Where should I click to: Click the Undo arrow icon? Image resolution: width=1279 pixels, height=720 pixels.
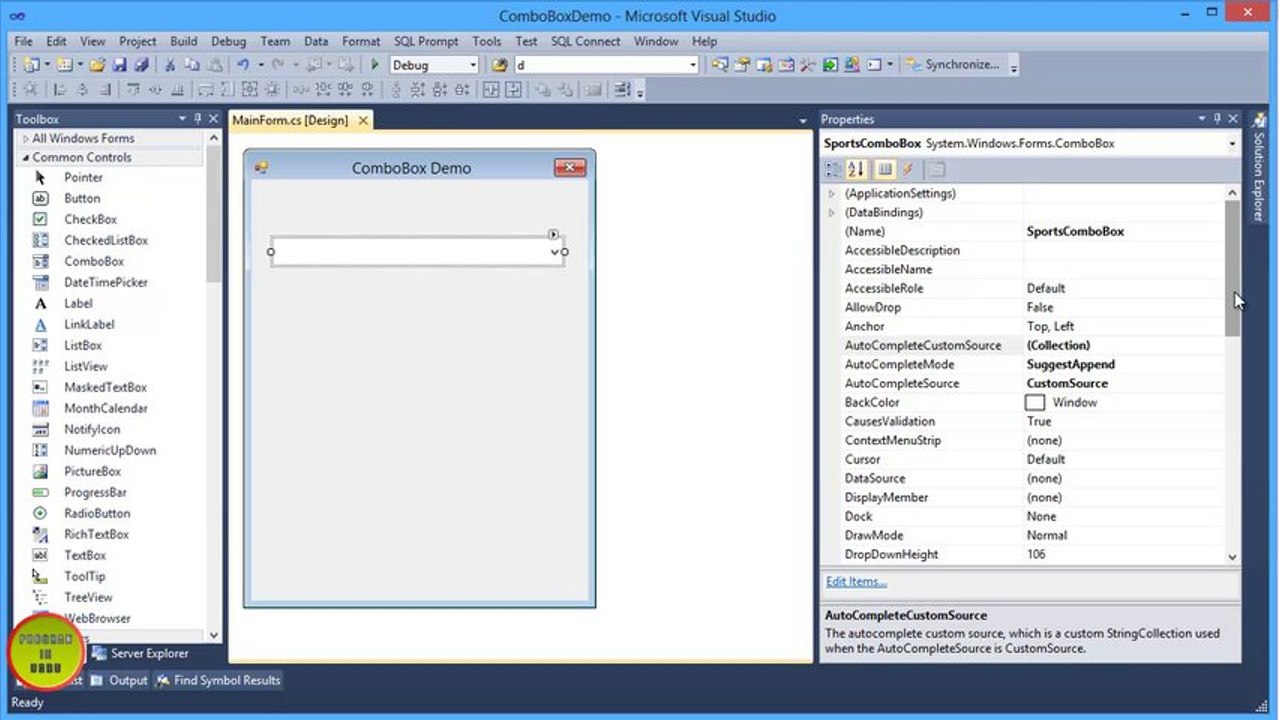(242, 65)
